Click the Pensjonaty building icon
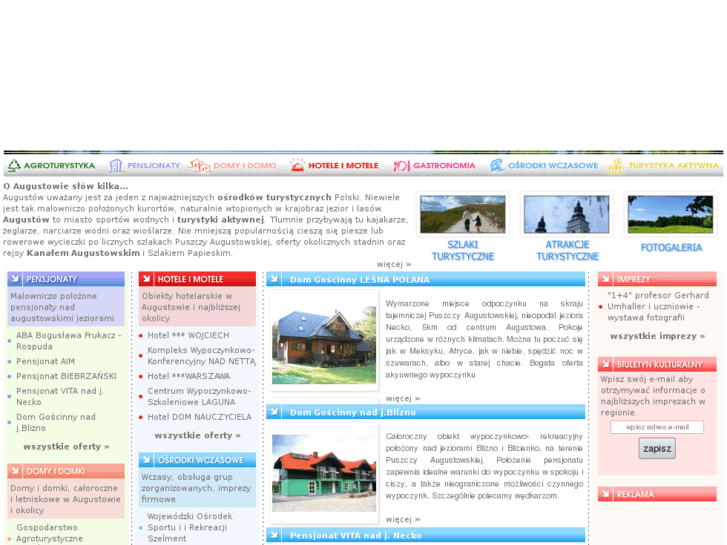 [x=115, y=166]
